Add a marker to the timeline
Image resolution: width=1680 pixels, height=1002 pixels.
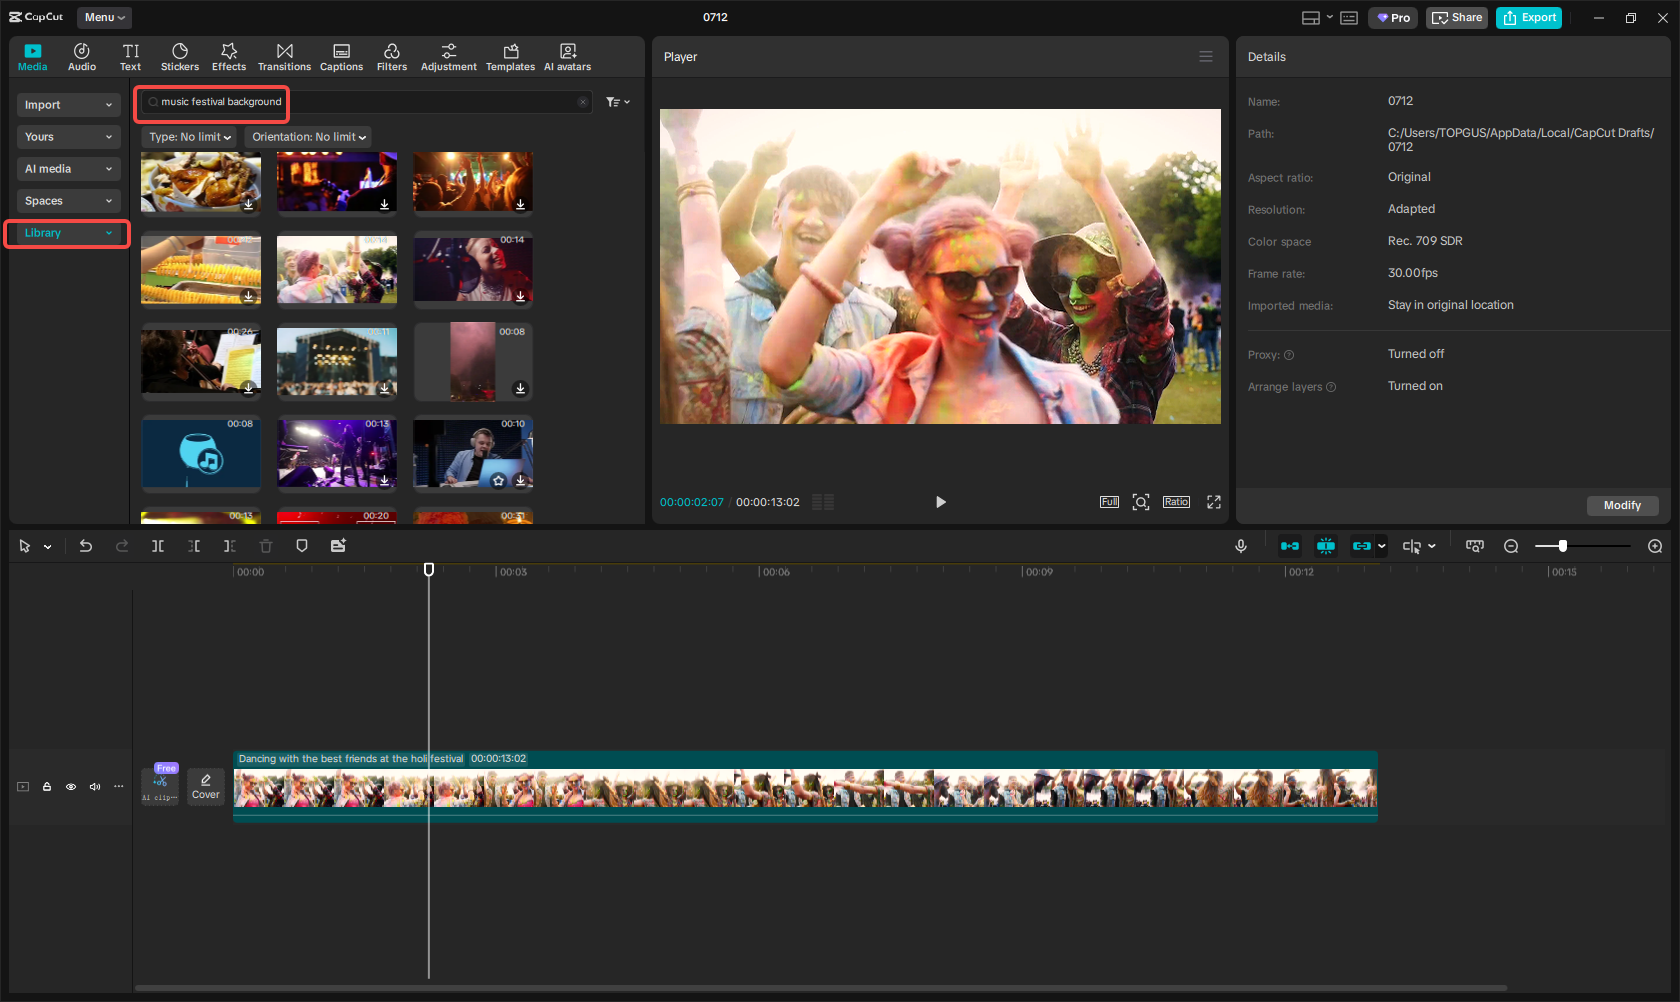tap(301, 546)
